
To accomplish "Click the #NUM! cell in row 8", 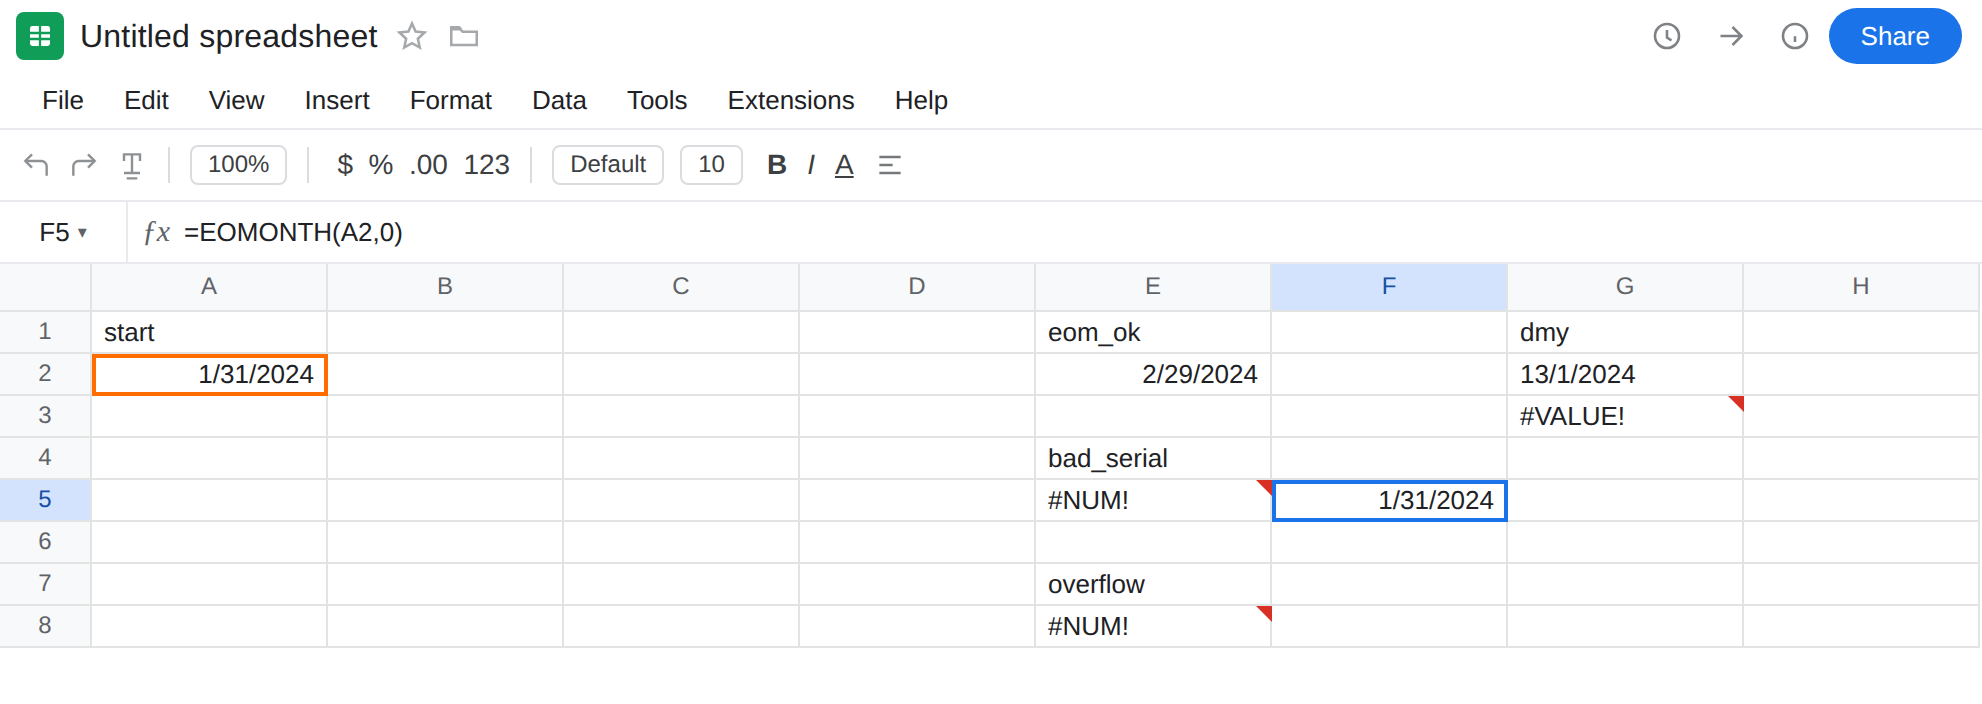I will pos(1153,626).
